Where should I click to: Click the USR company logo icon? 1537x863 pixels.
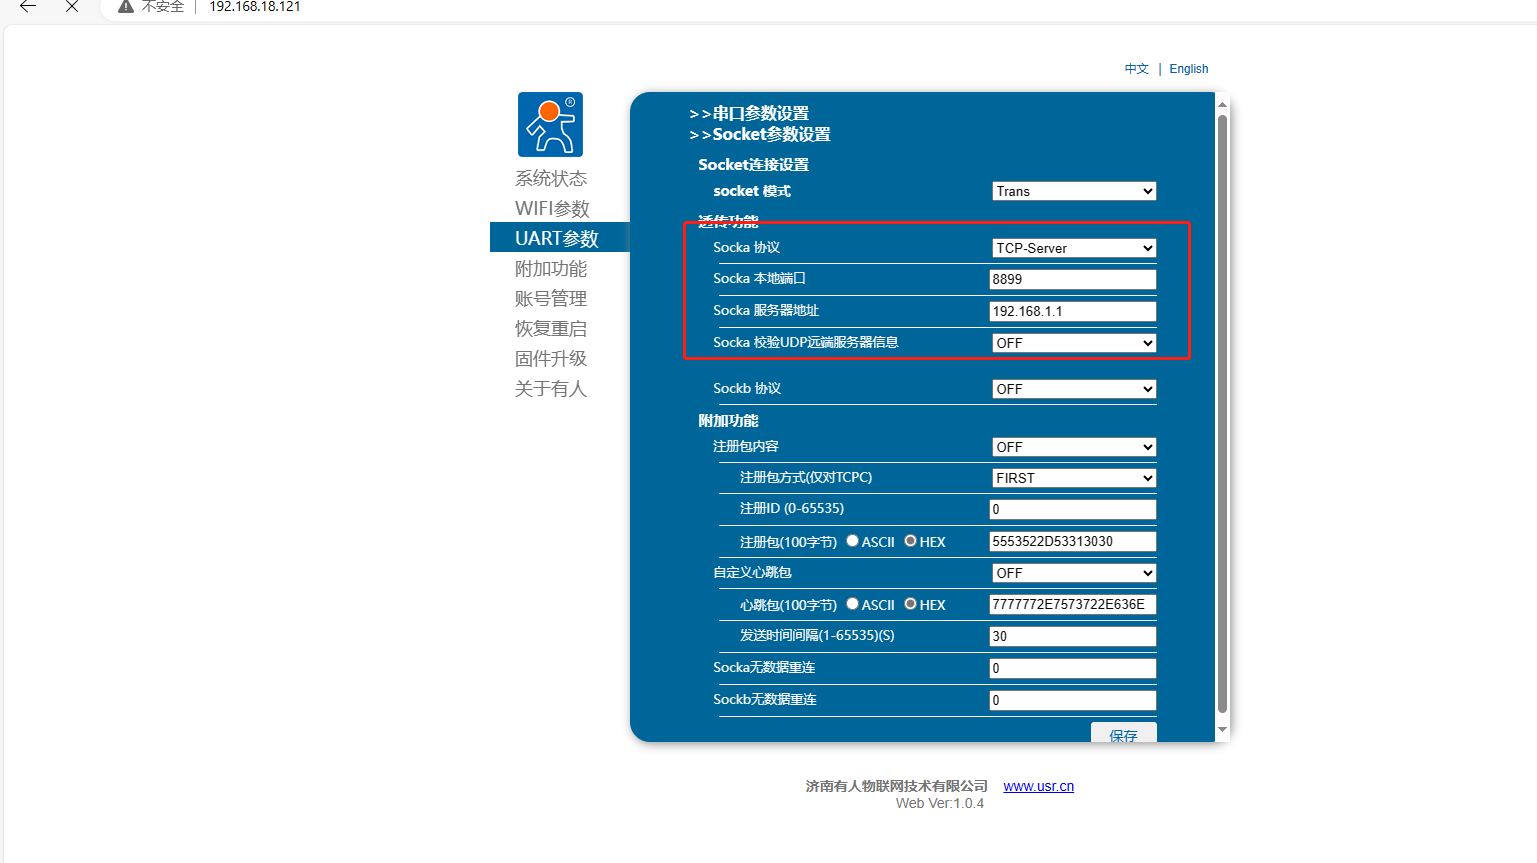pyautogui.click(x=550, y=125)
